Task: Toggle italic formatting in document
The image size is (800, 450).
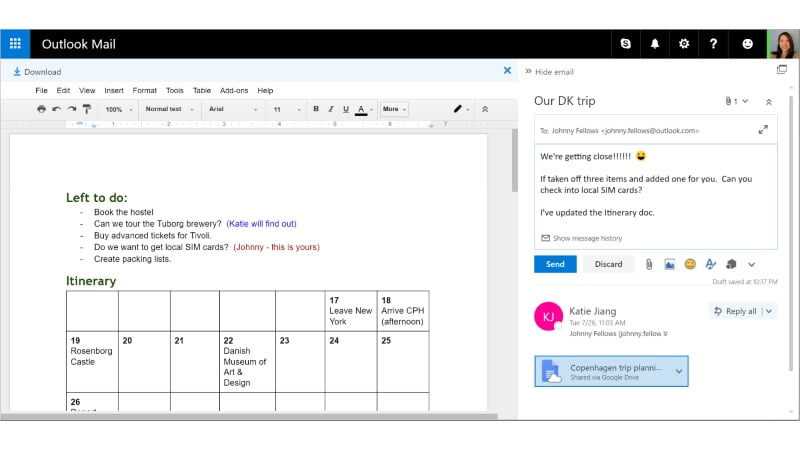Action: point(331,109)
